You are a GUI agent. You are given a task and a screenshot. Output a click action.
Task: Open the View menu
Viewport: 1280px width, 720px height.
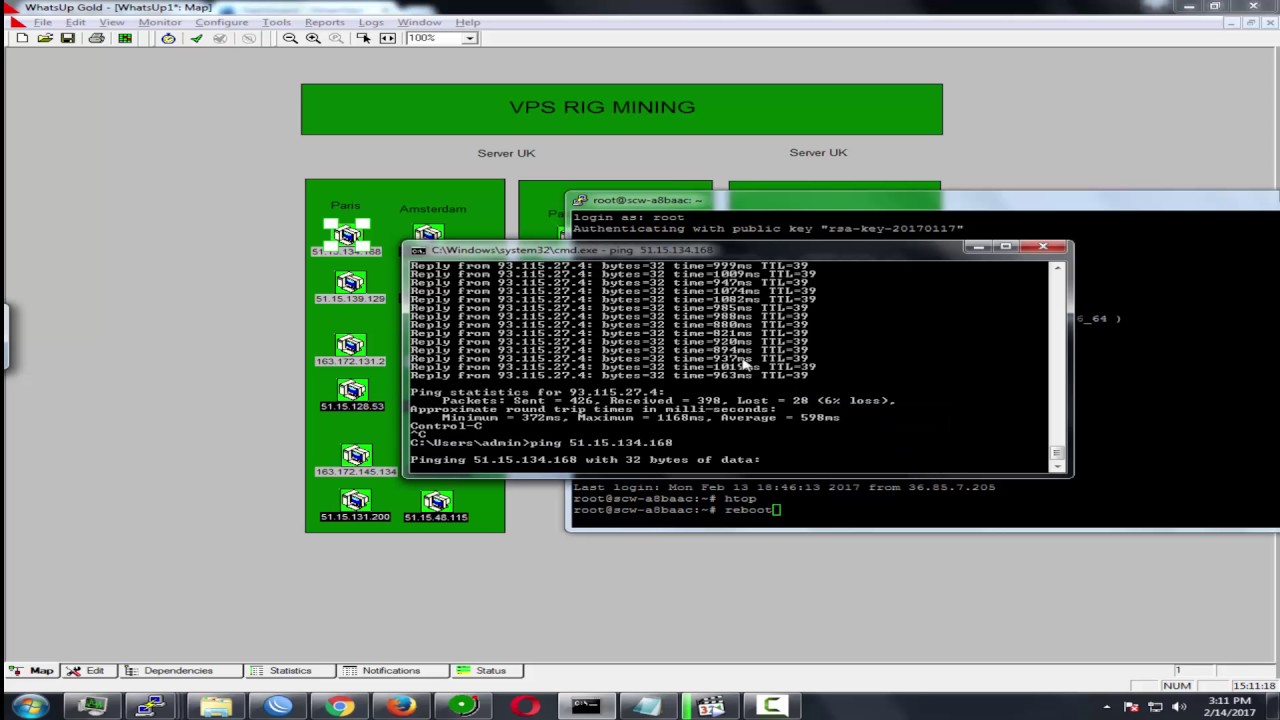pyautogui.click(x=112, y=22)
